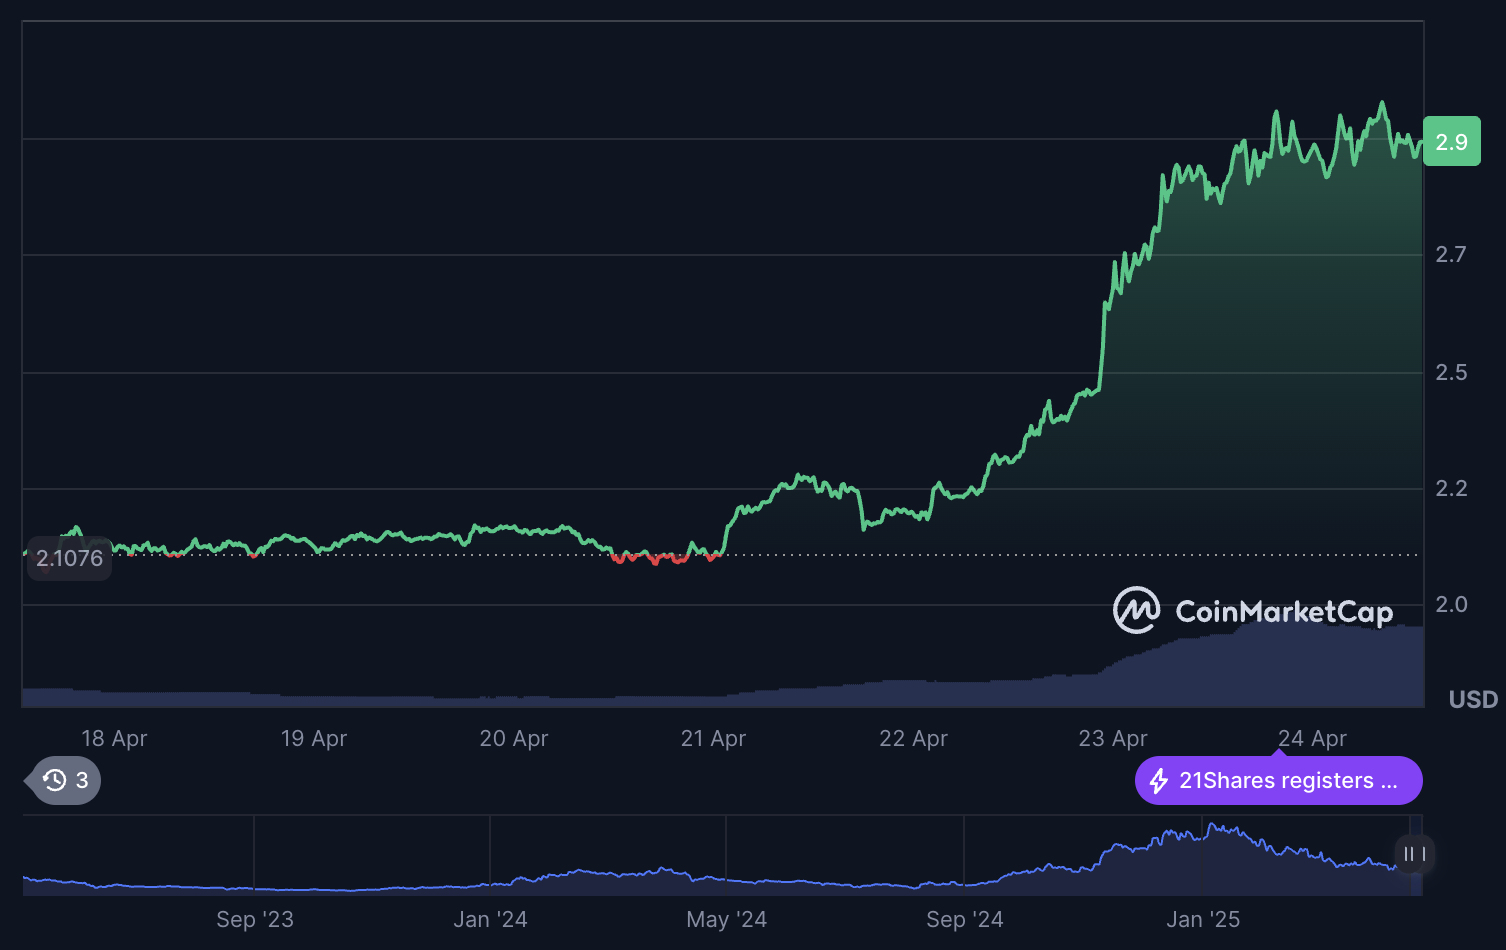The height and width of the screenshot is (950, 1506).
Task: Click the CoinMarketCap logo icon
Action: click(x=1136, y=610)
